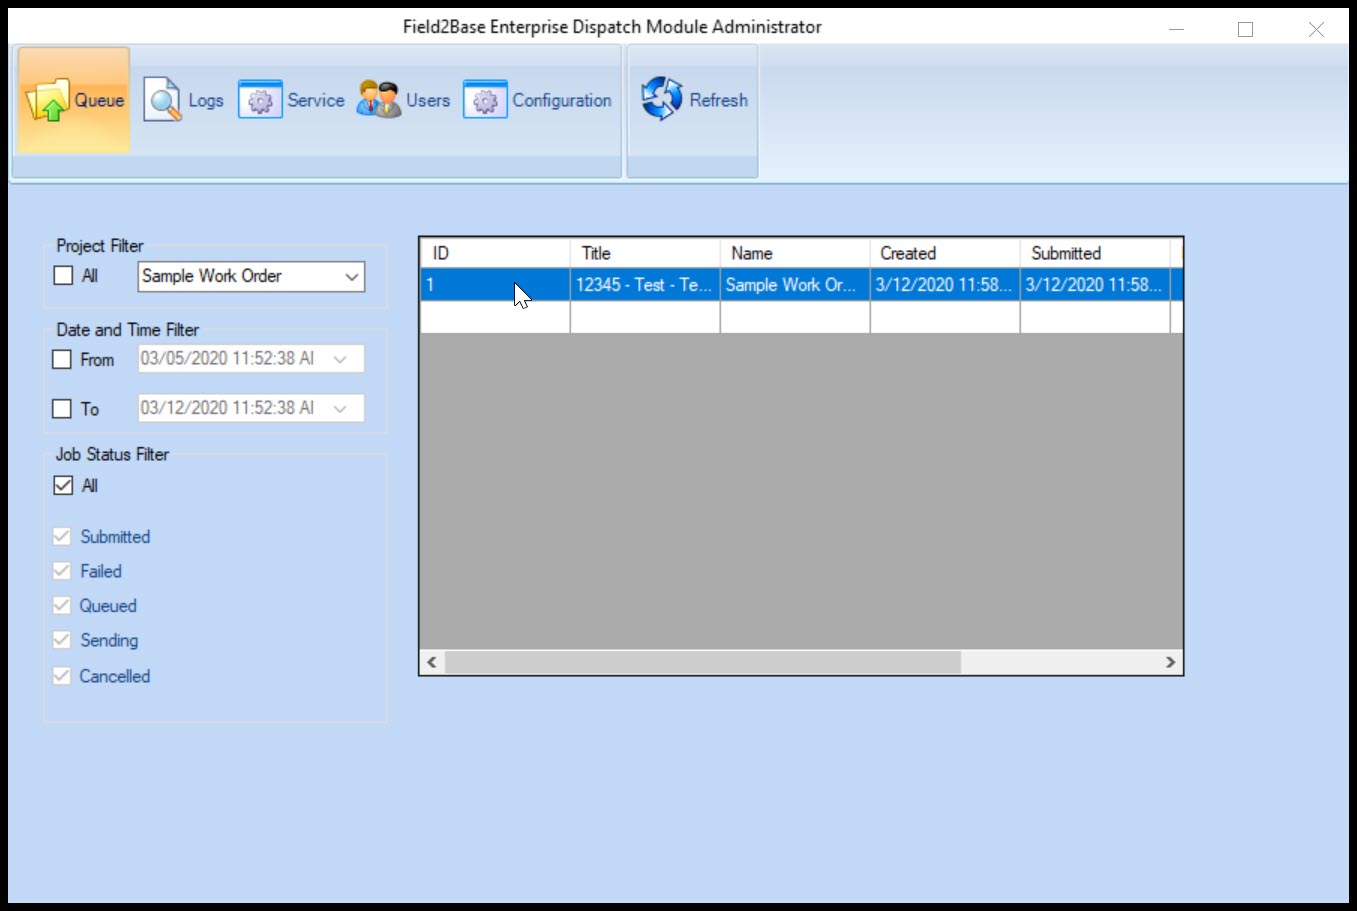Sort by the Submitted column header
This screenshot has height=911, width=1357.
(1095, 253)
